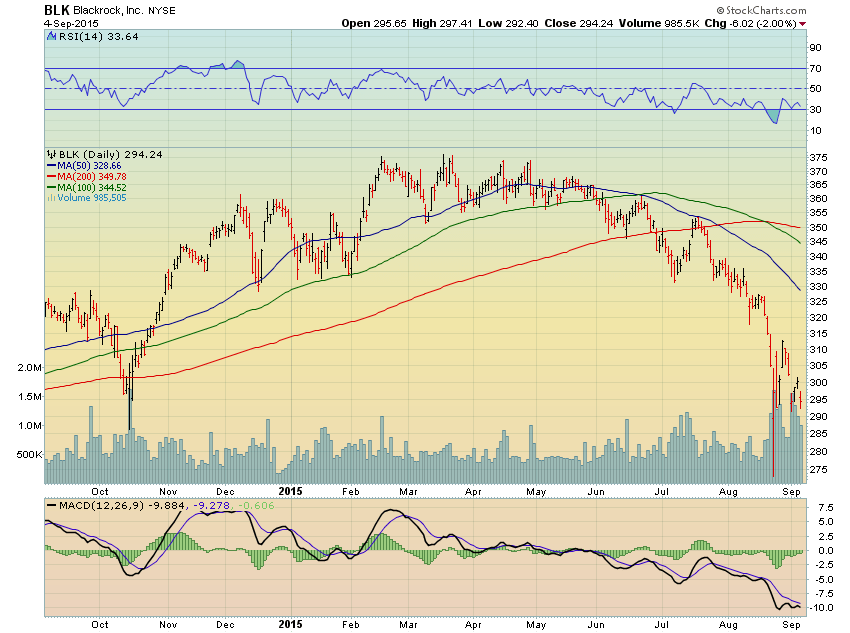The image size is (850, 633).
Task: Click the 375 price axis label
Action: (819, 158)
